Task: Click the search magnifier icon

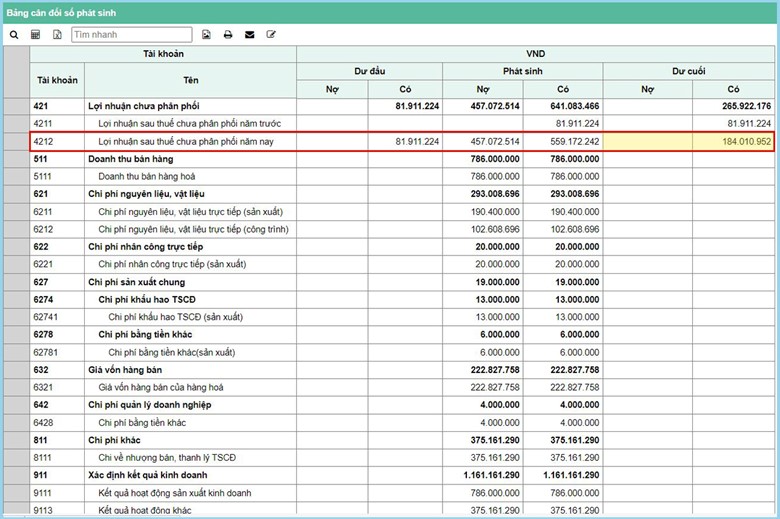Action: [14, 35]
